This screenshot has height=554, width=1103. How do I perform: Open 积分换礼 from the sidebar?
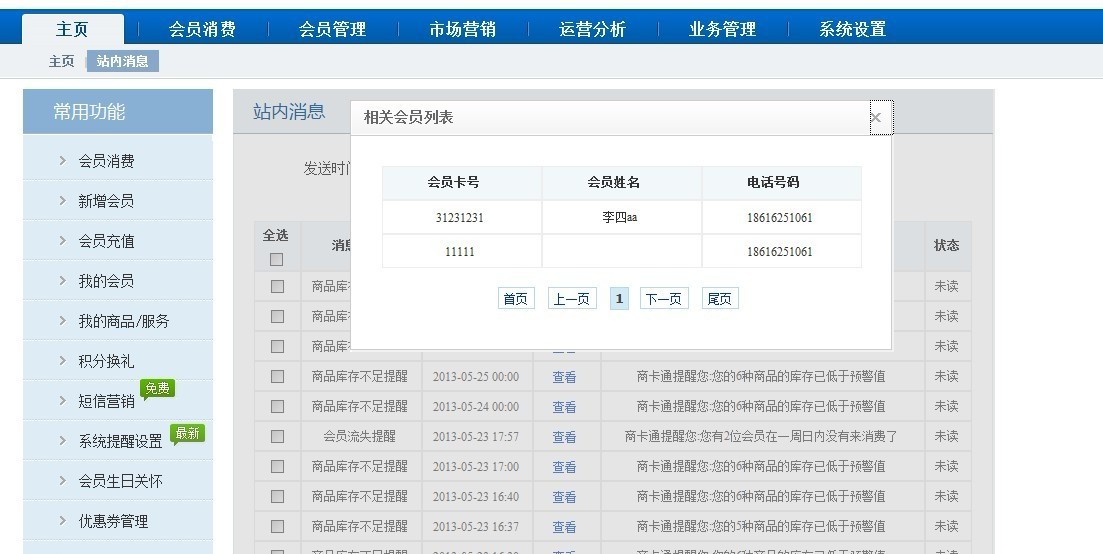click(x=106, y=361)
